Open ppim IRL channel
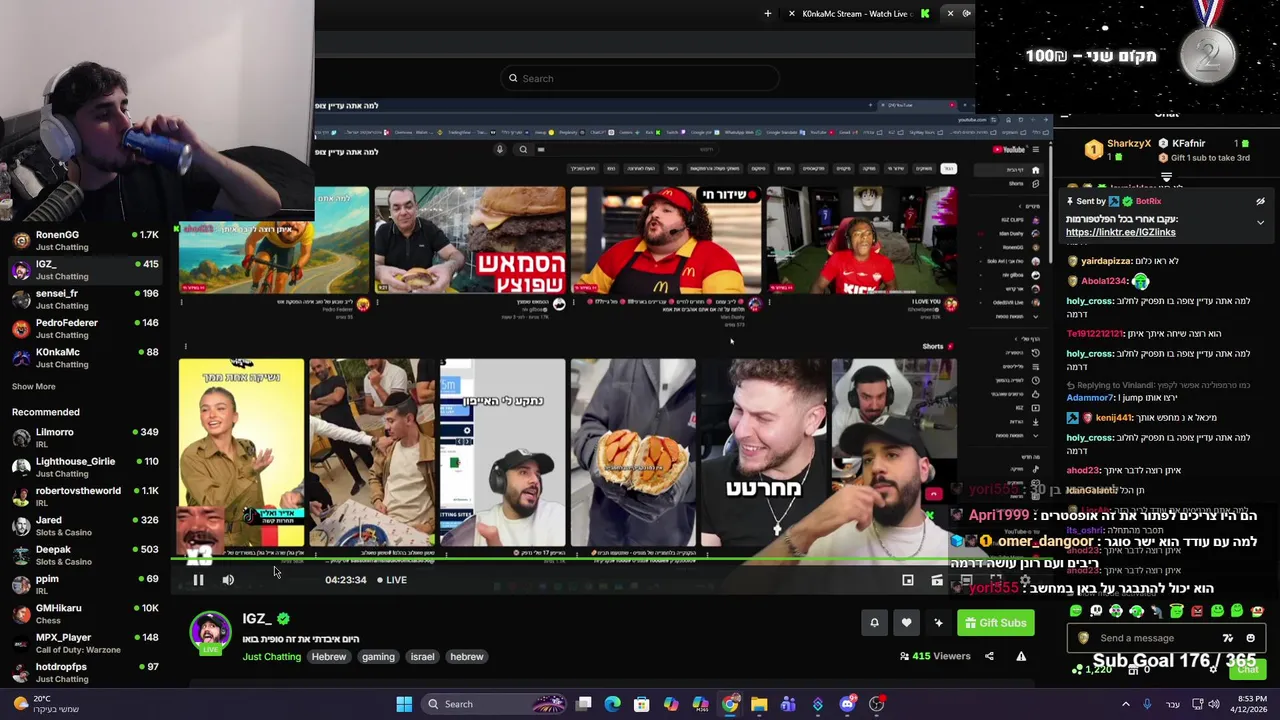 [x=85, y=584]
